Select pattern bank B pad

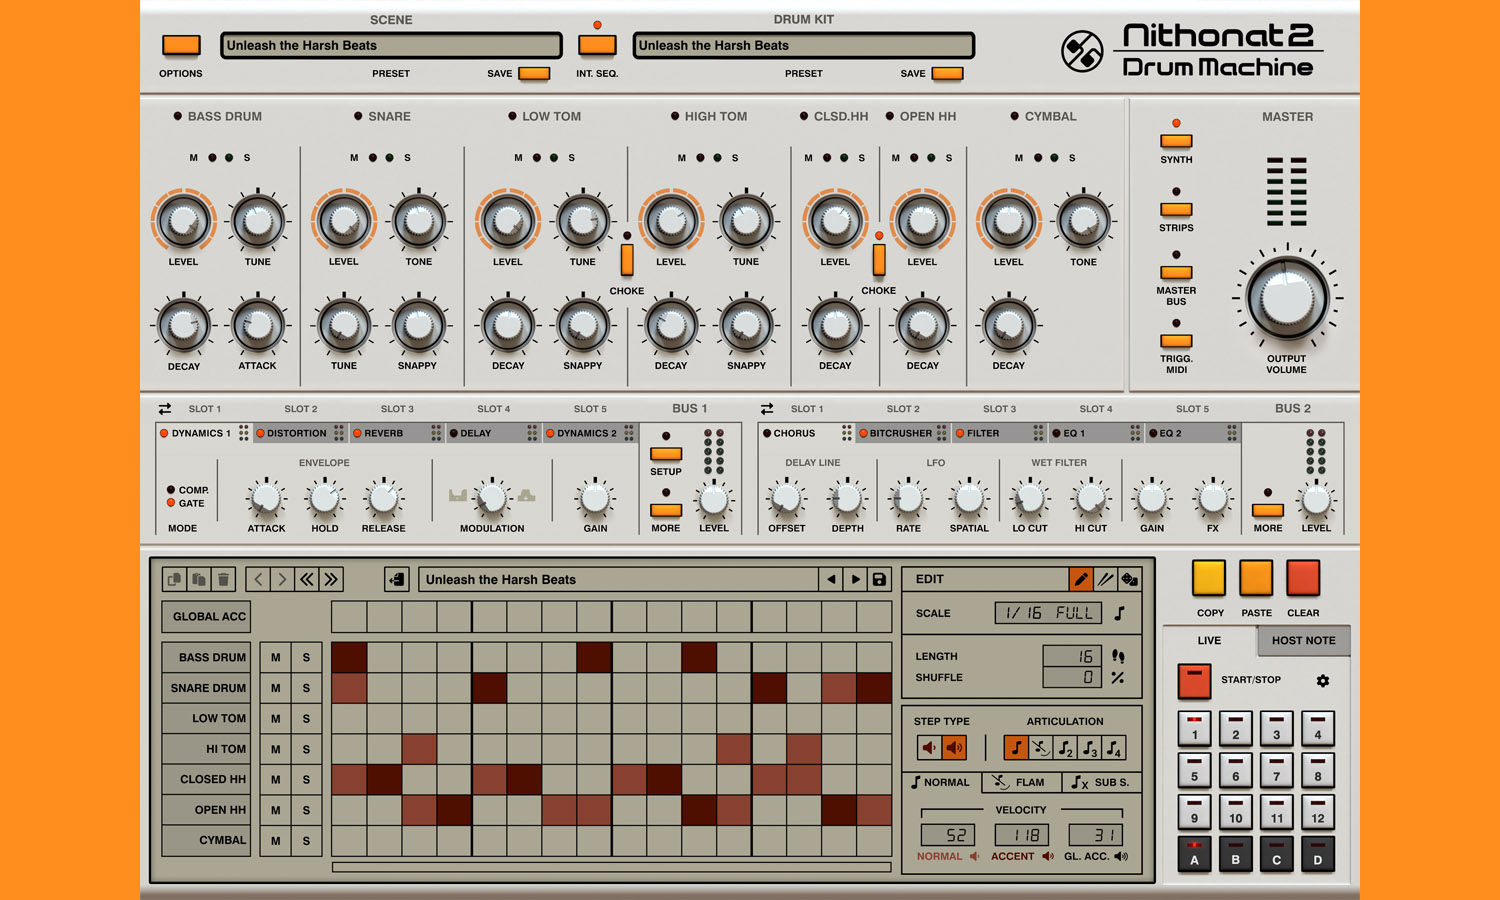tap(1235, 855)
